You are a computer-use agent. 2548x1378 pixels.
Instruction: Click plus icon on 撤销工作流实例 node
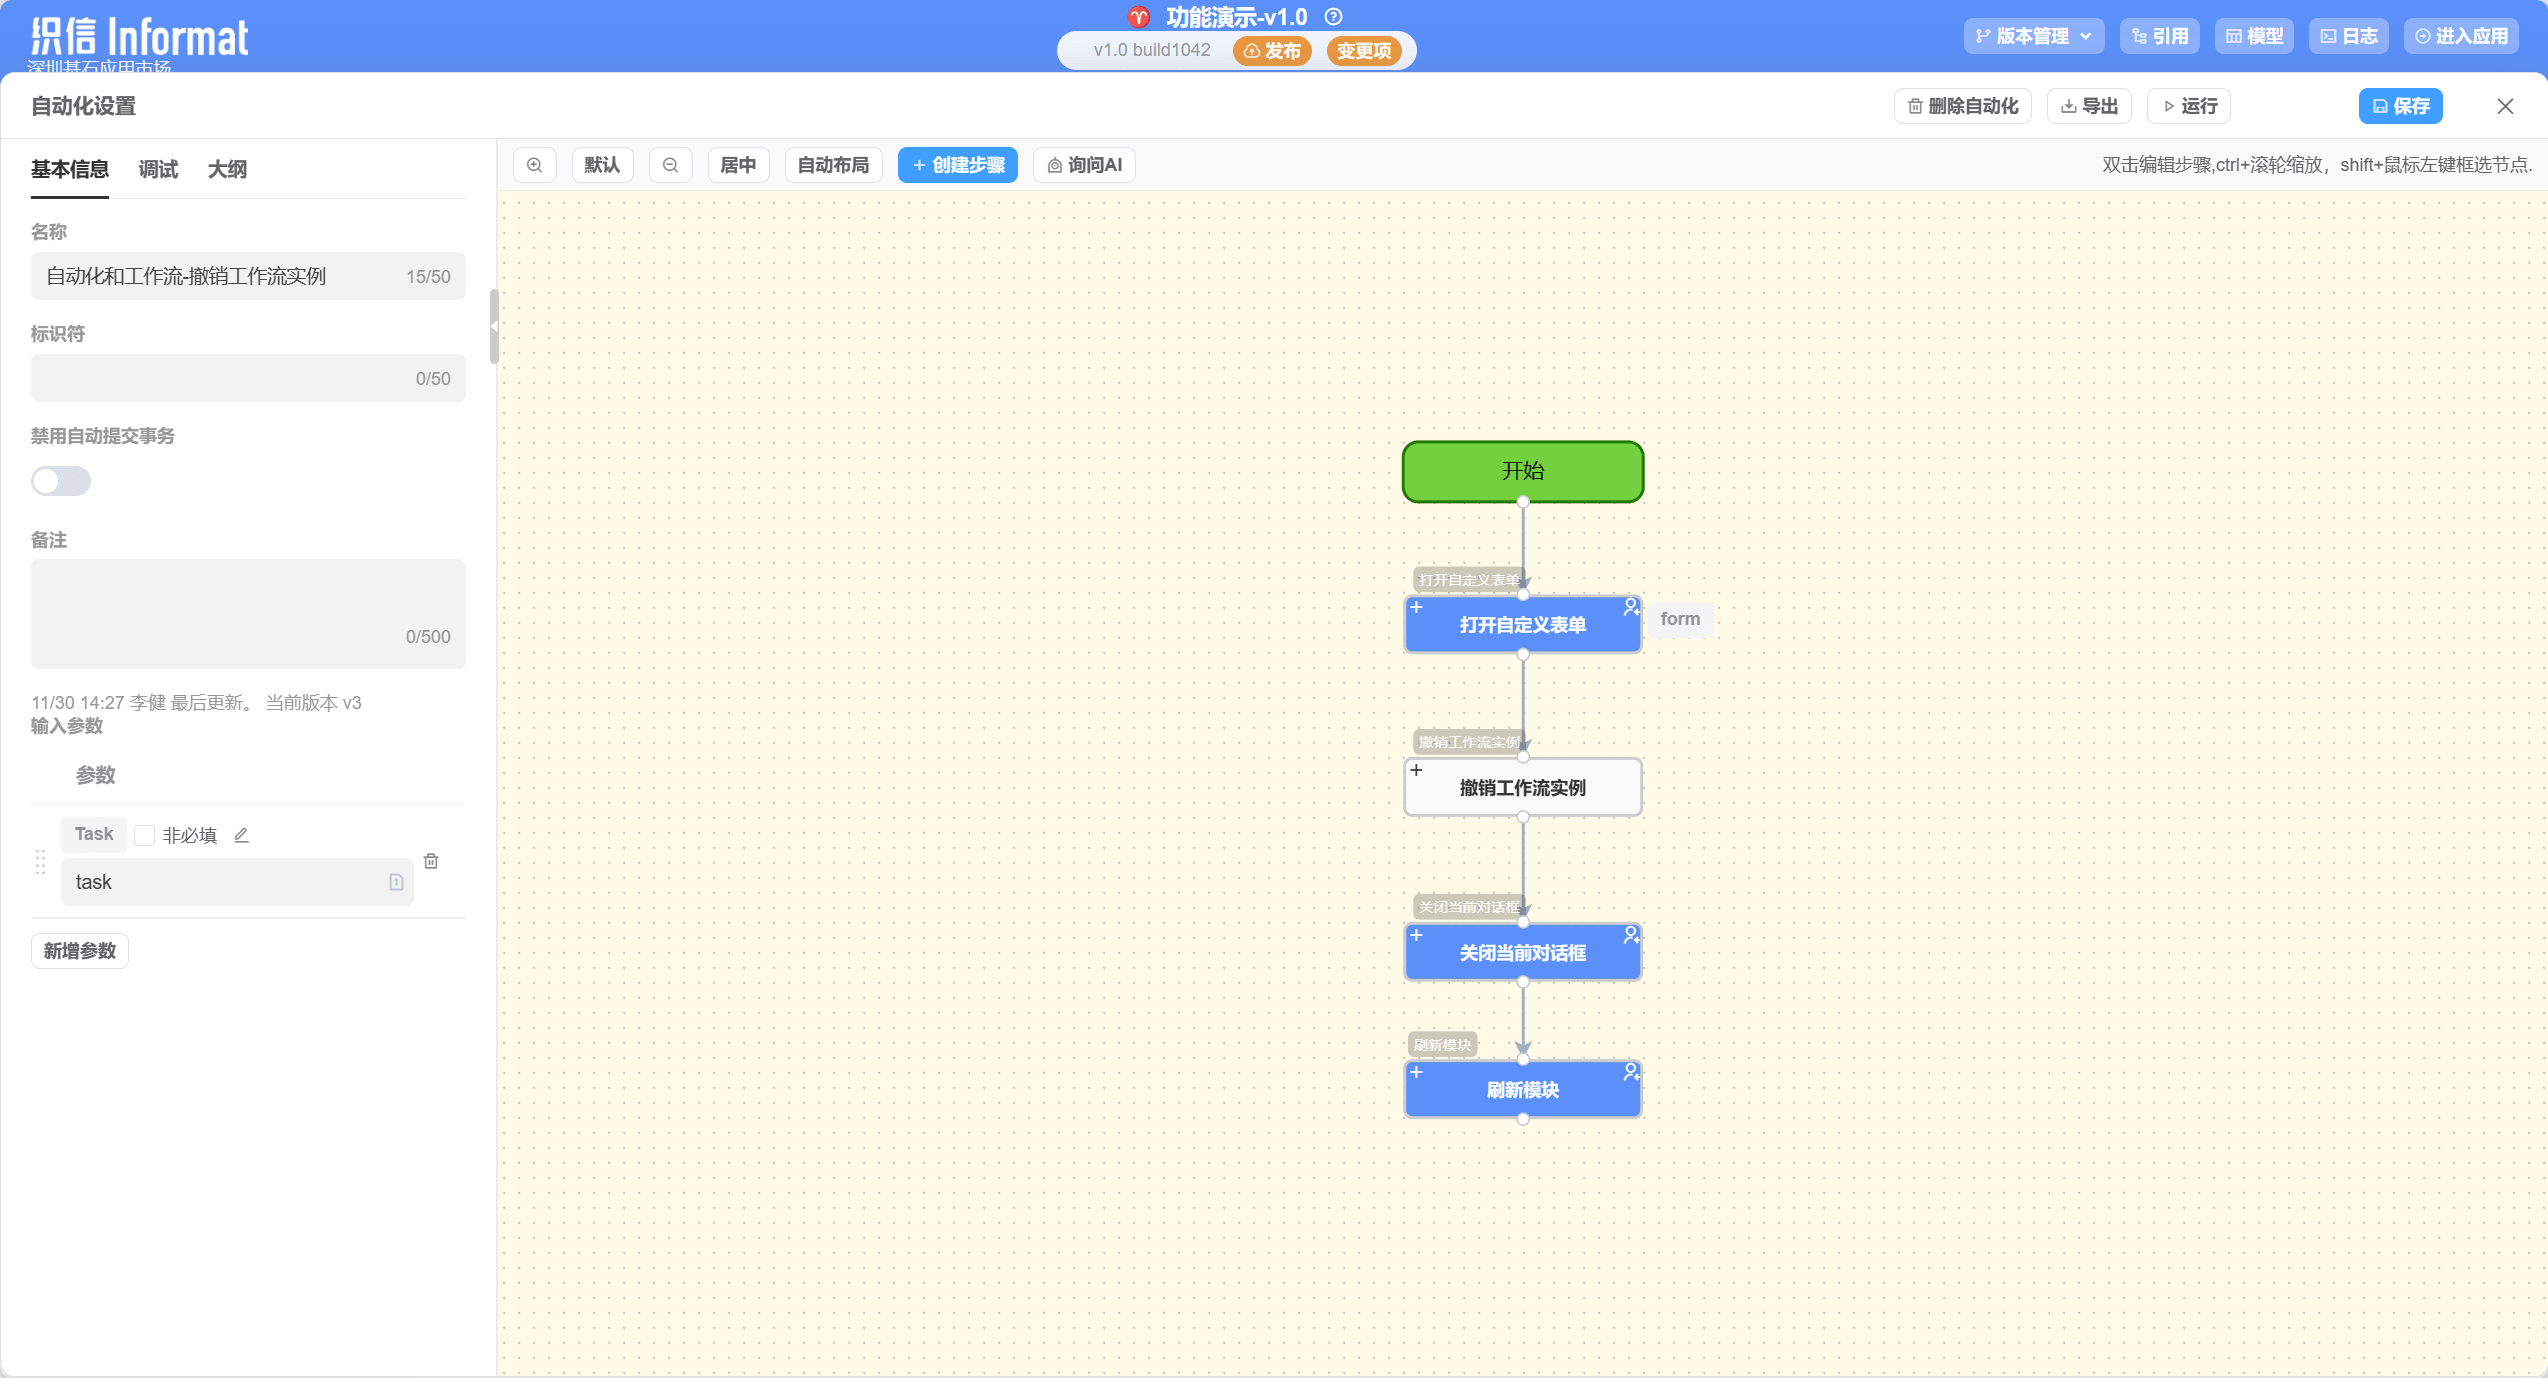1416,770
